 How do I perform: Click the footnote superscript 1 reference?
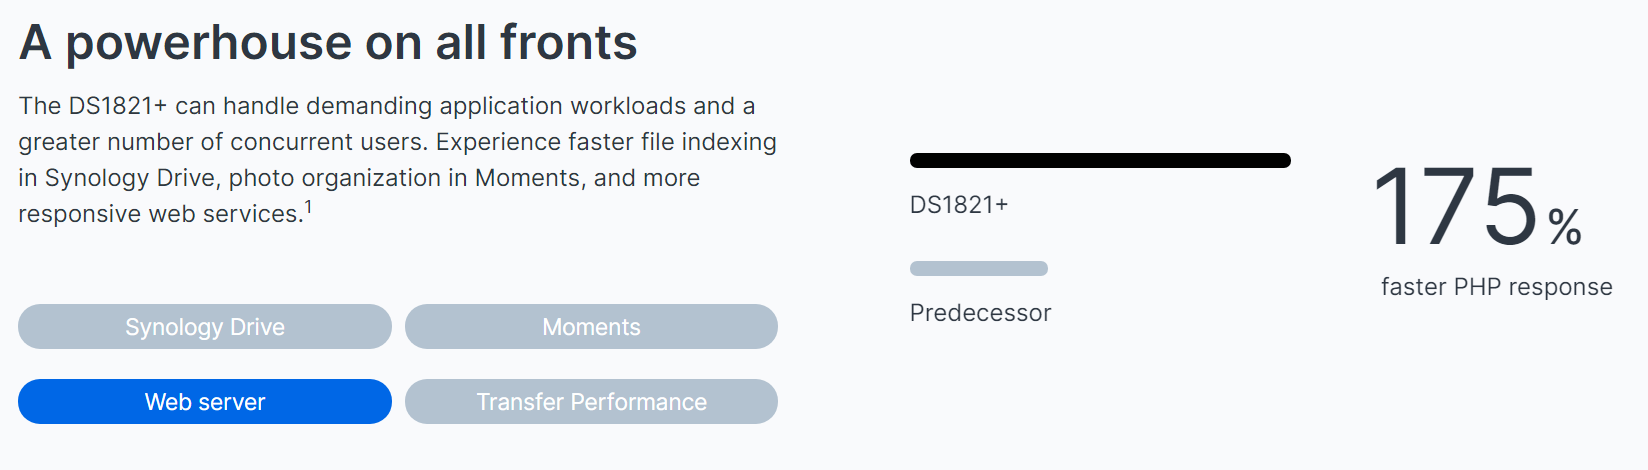click(x=308, y=207)
